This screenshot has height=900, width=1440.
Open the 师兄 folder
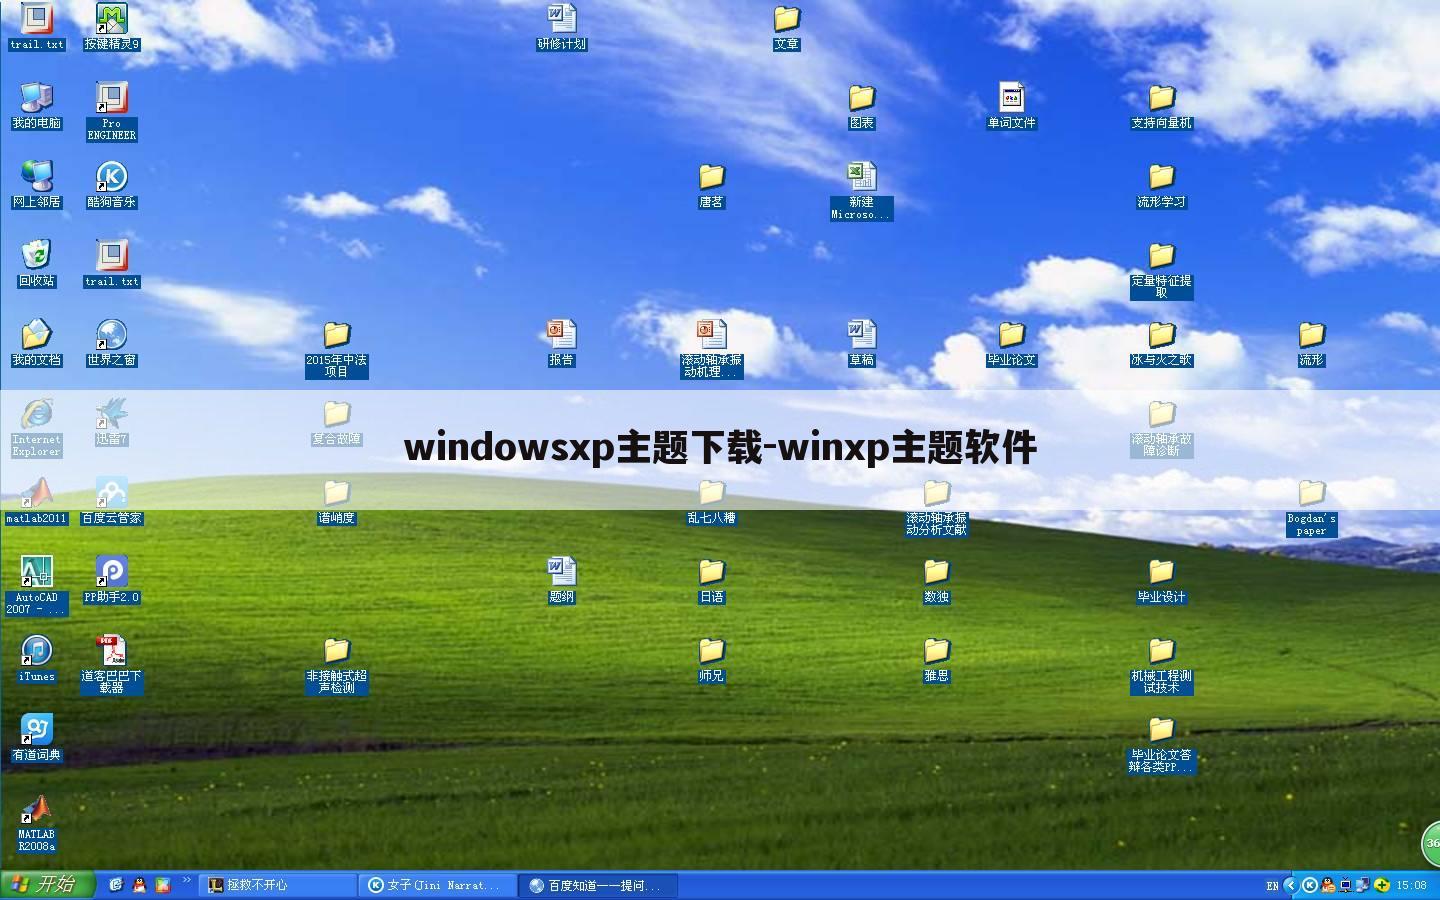(x=711, y=659)
